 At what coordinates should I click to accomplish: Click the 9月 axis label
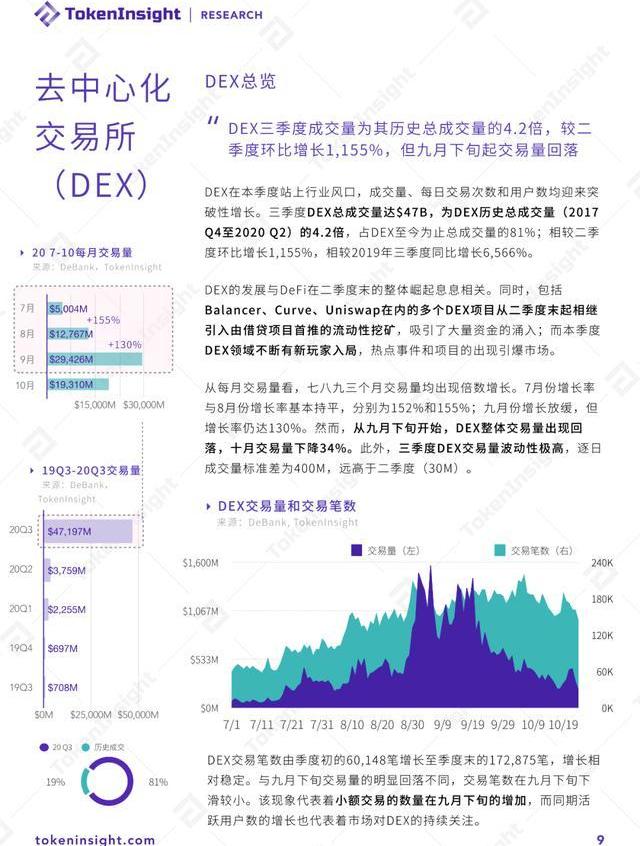pyautogui.click(x=27, y=359)
